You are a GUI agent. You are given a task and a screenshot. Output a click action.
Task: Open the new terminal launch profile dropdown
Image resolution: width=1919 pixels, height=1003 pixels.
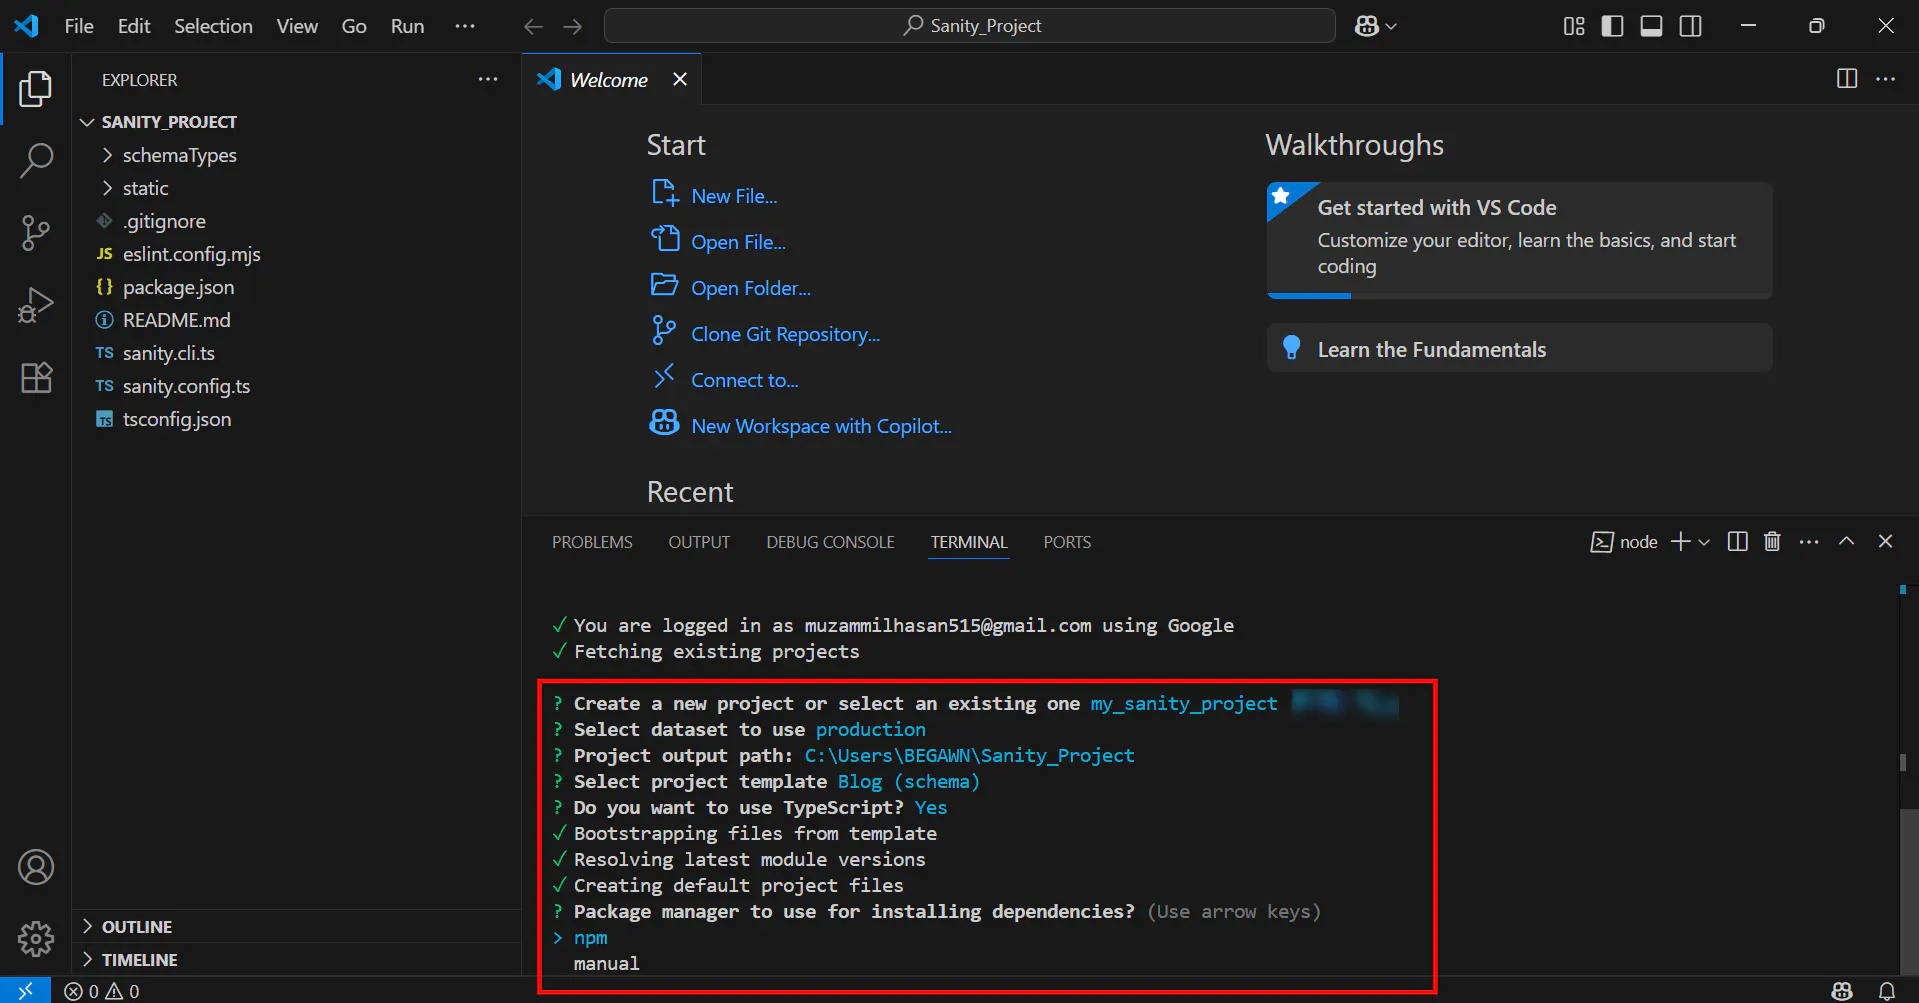pos(1704,542)
